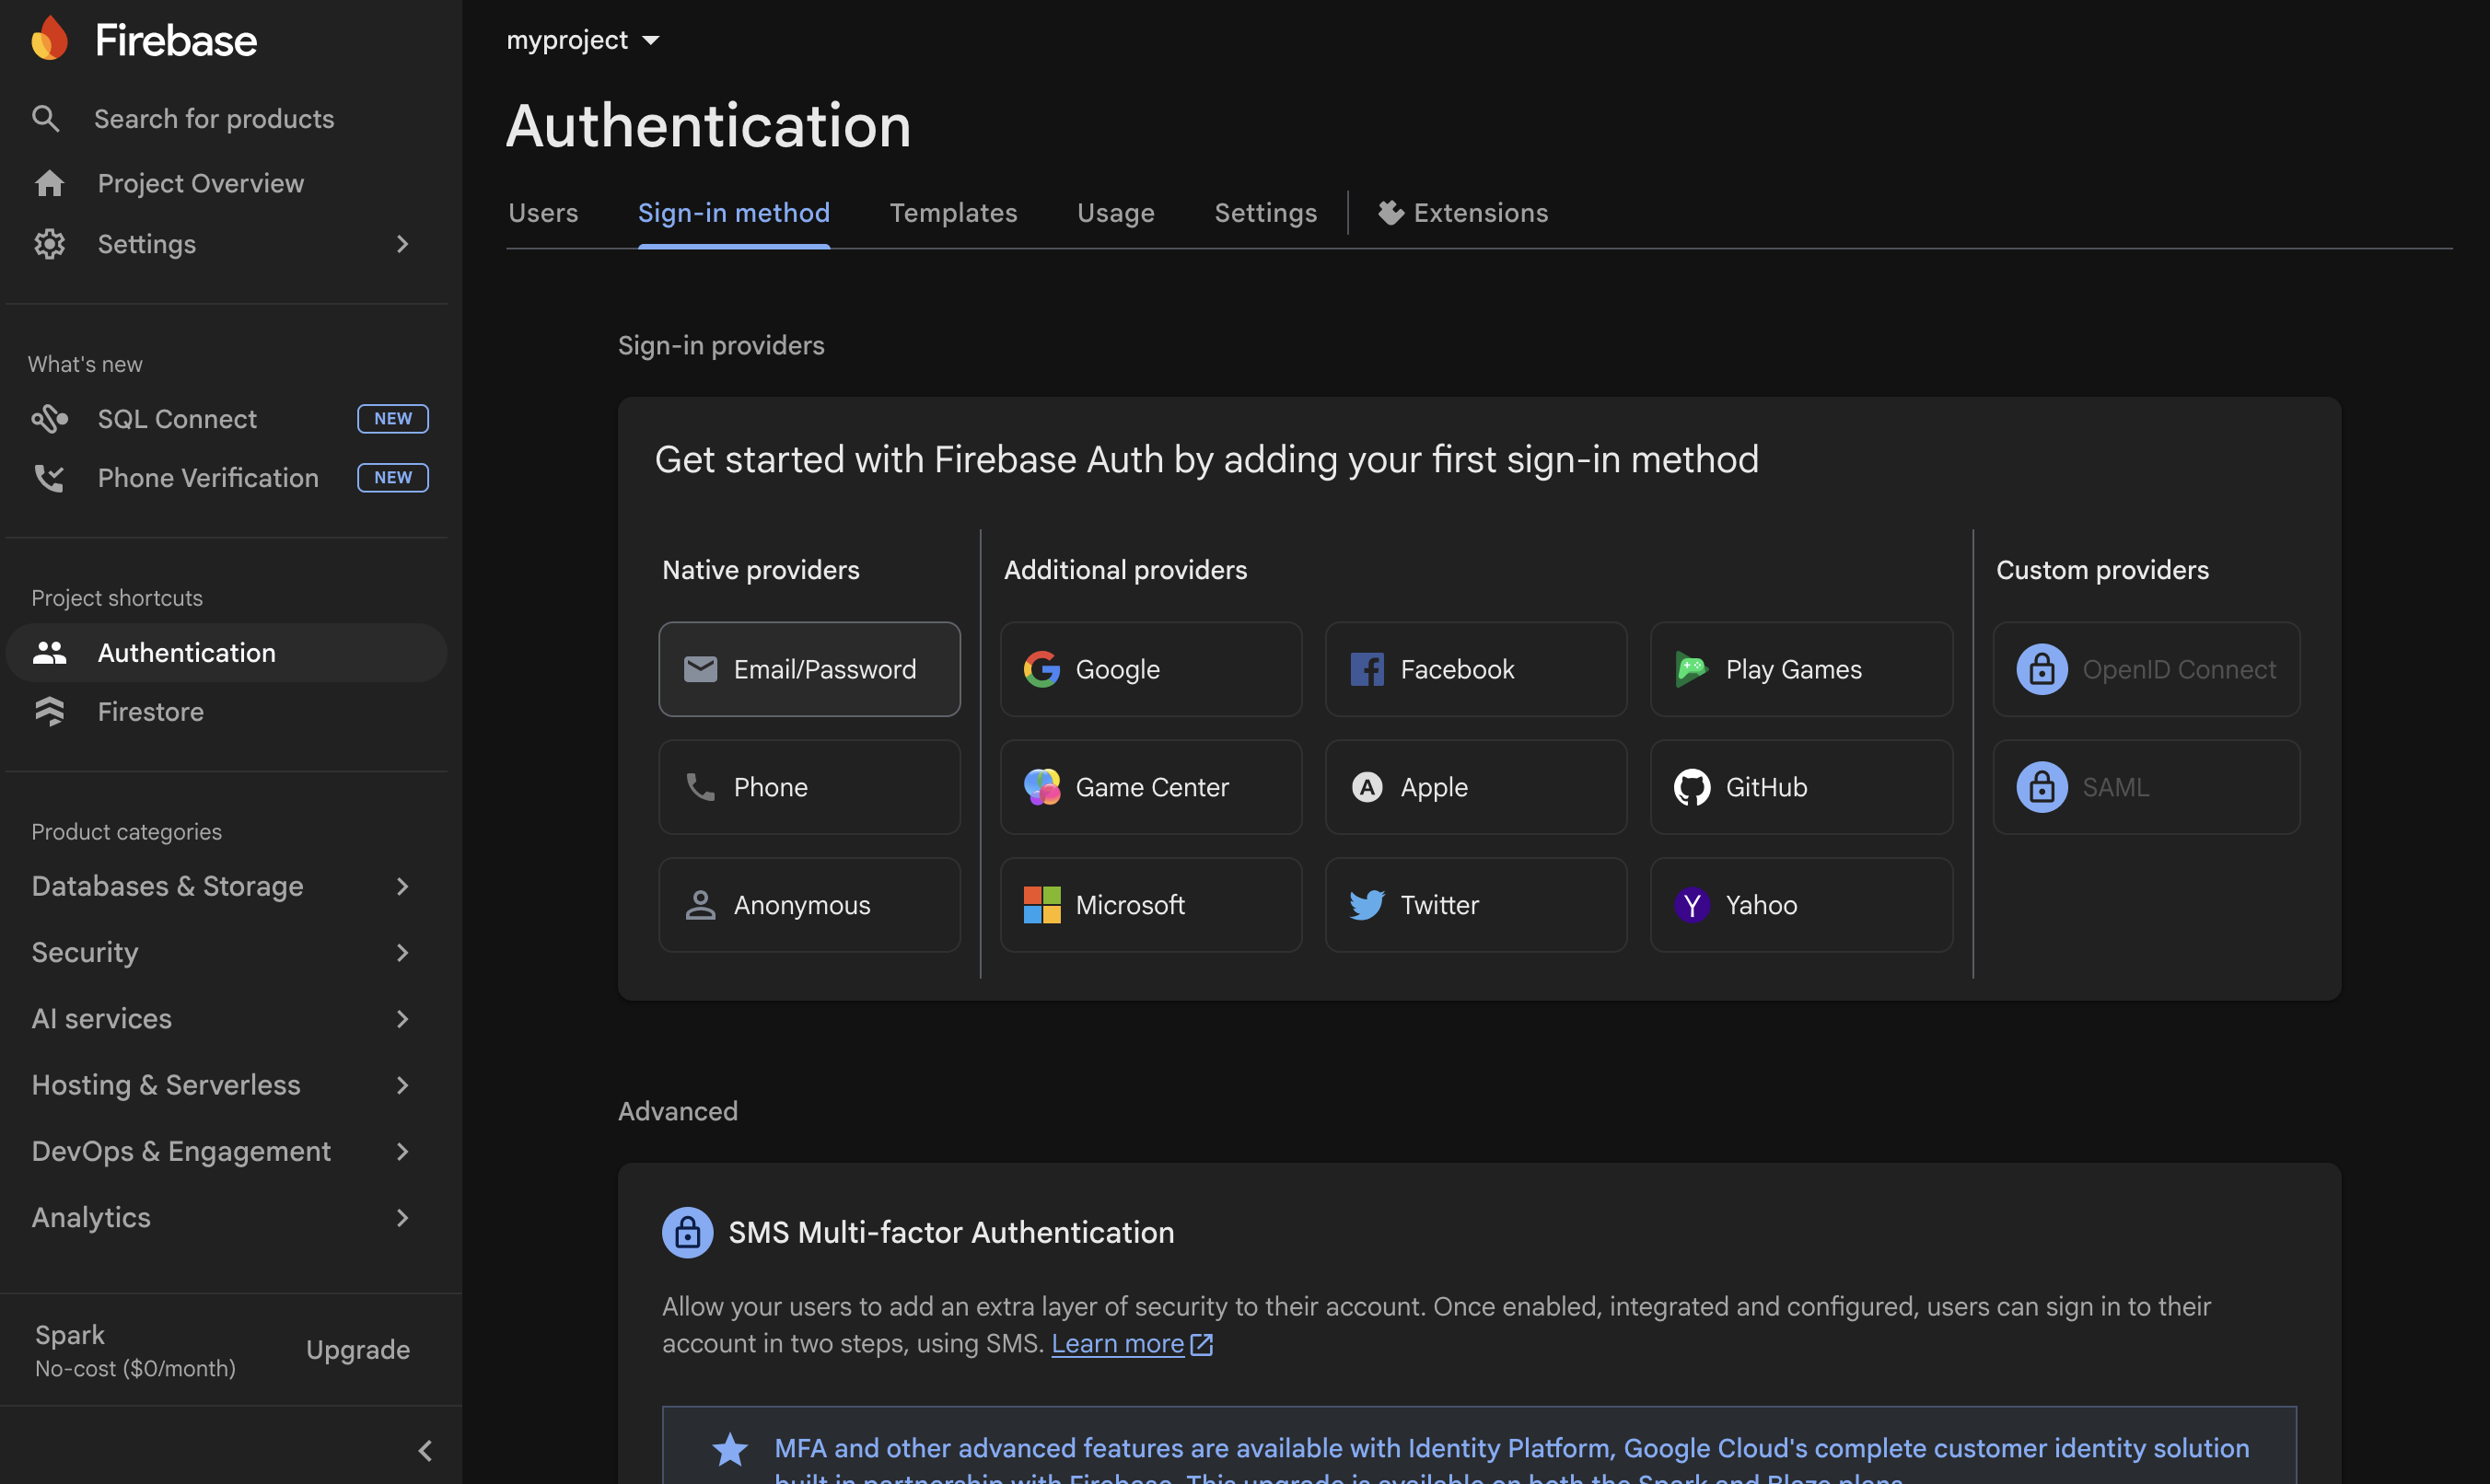Click the Anonymous person icon
This screenshot has height=1484, width=2490.
click(x=700, y=905)
